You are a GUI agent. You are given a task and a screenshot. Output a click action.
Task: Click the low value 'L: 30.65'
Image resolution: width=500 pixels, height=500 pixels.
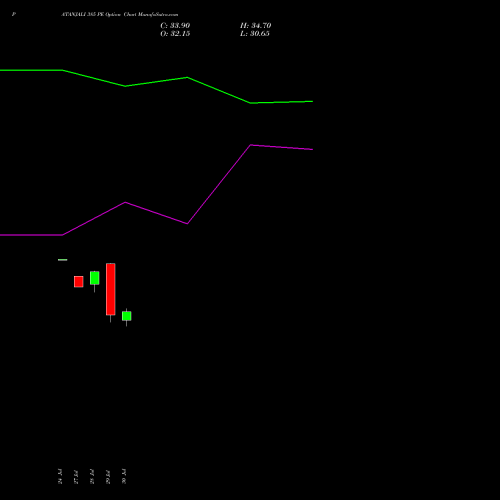click(x=255, y=34)
